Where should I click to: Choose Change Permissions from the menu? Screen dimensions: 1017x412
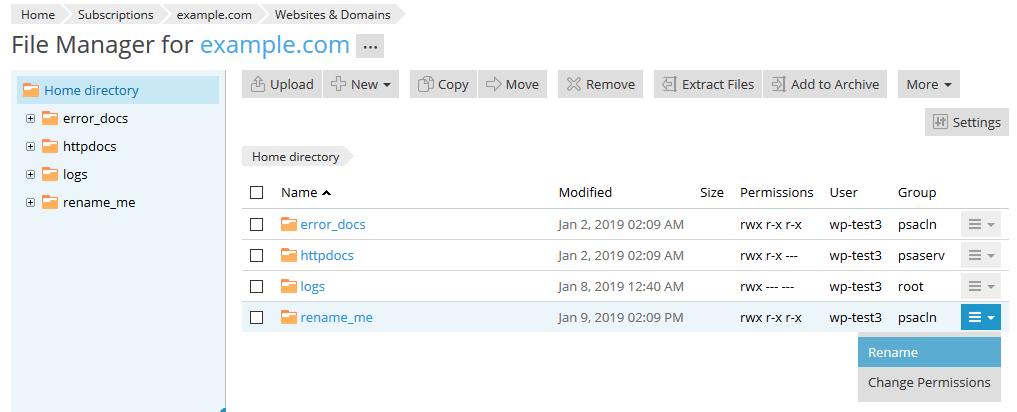point(929,383)
